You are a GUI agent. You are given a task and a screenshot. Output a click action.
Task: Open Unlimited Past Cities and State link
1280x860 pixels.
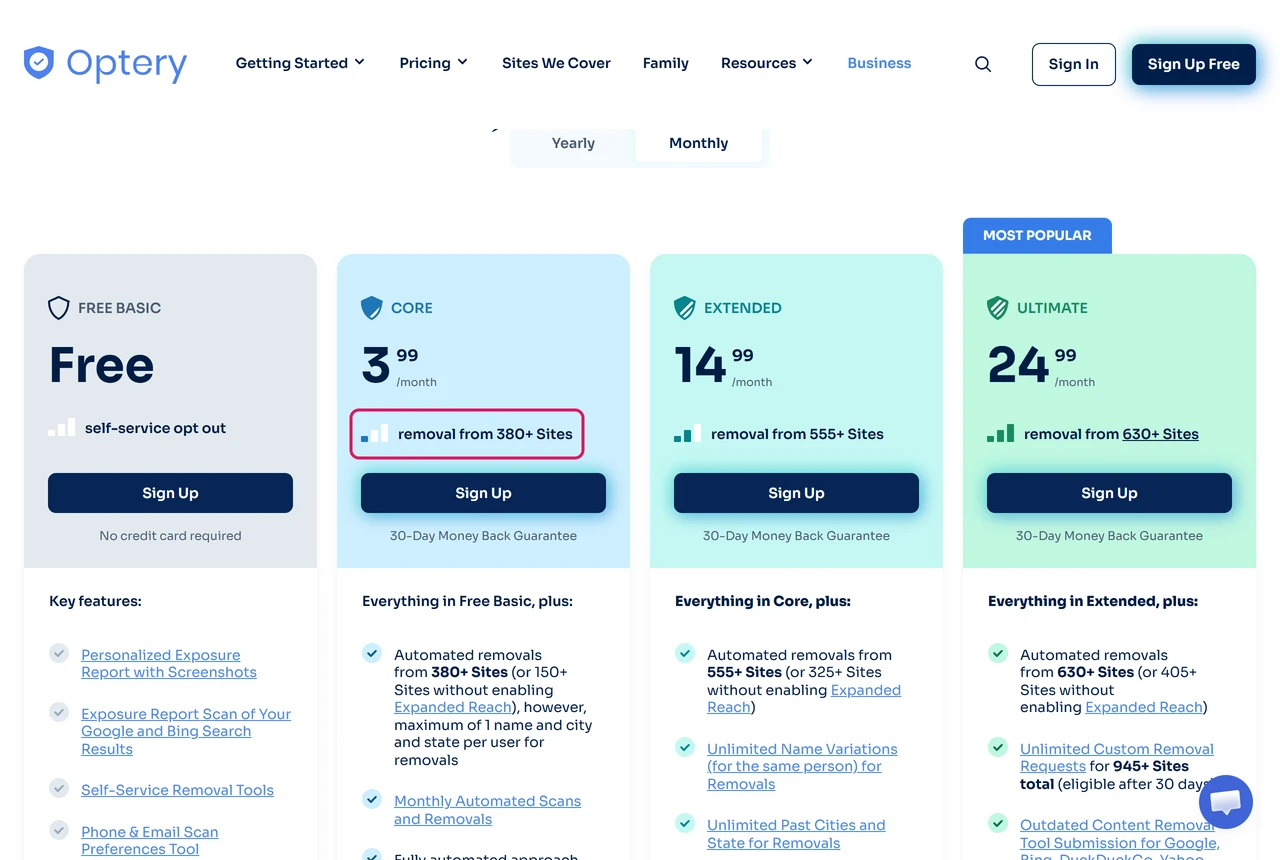click(796, 834)
